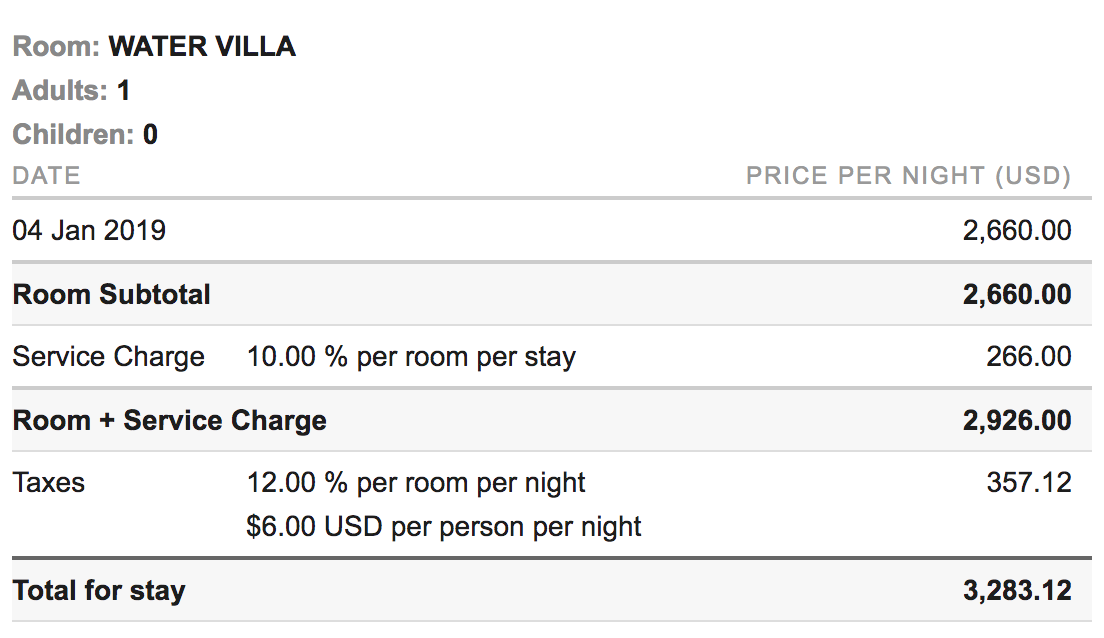Click the Total for stay label
The image size is (1104, 638).
pos(99,591)
